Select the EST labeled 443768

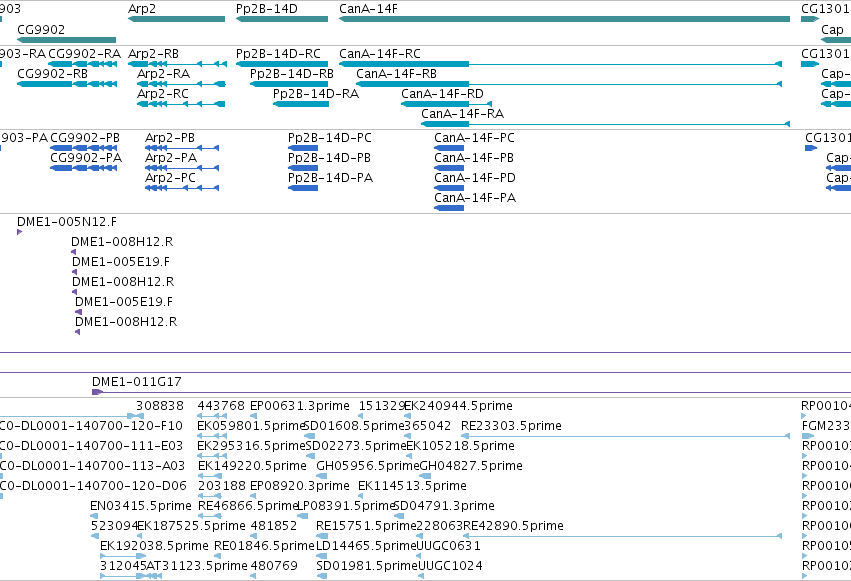pyautogui.click(x=221, y=405)
